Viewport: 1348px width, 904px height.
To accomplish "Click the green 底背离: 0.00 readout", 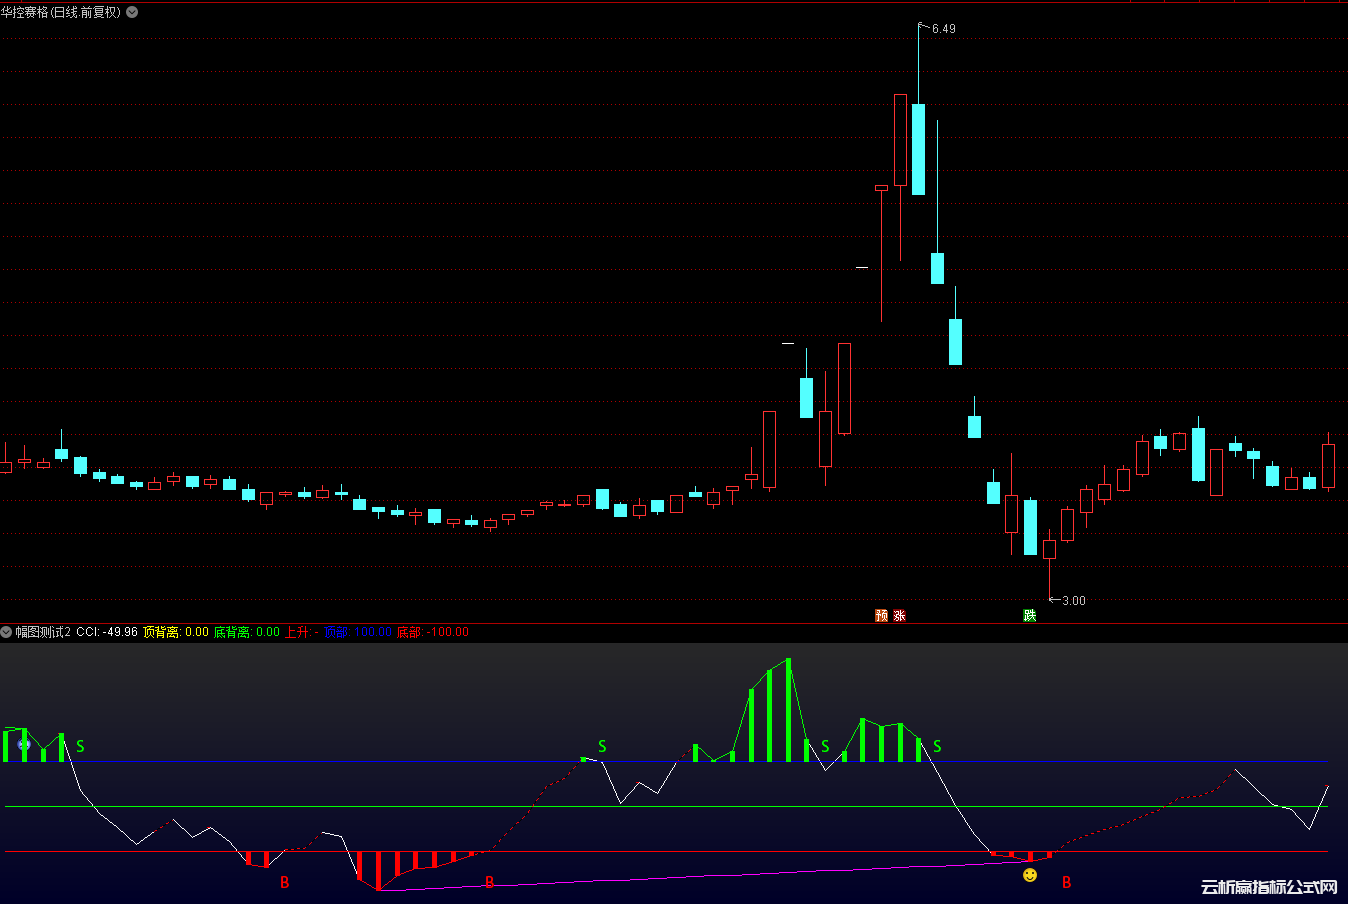I will click(247, 632).
